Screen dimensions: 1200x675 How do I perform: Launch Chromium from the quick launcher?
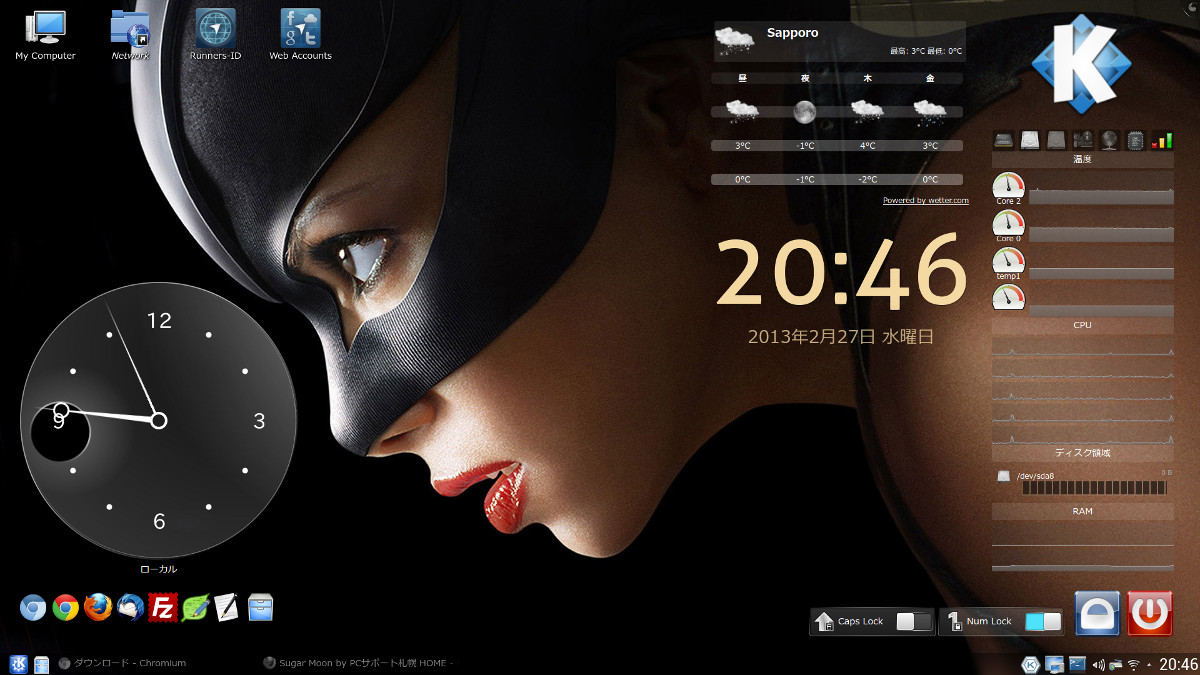click(33, 607)
